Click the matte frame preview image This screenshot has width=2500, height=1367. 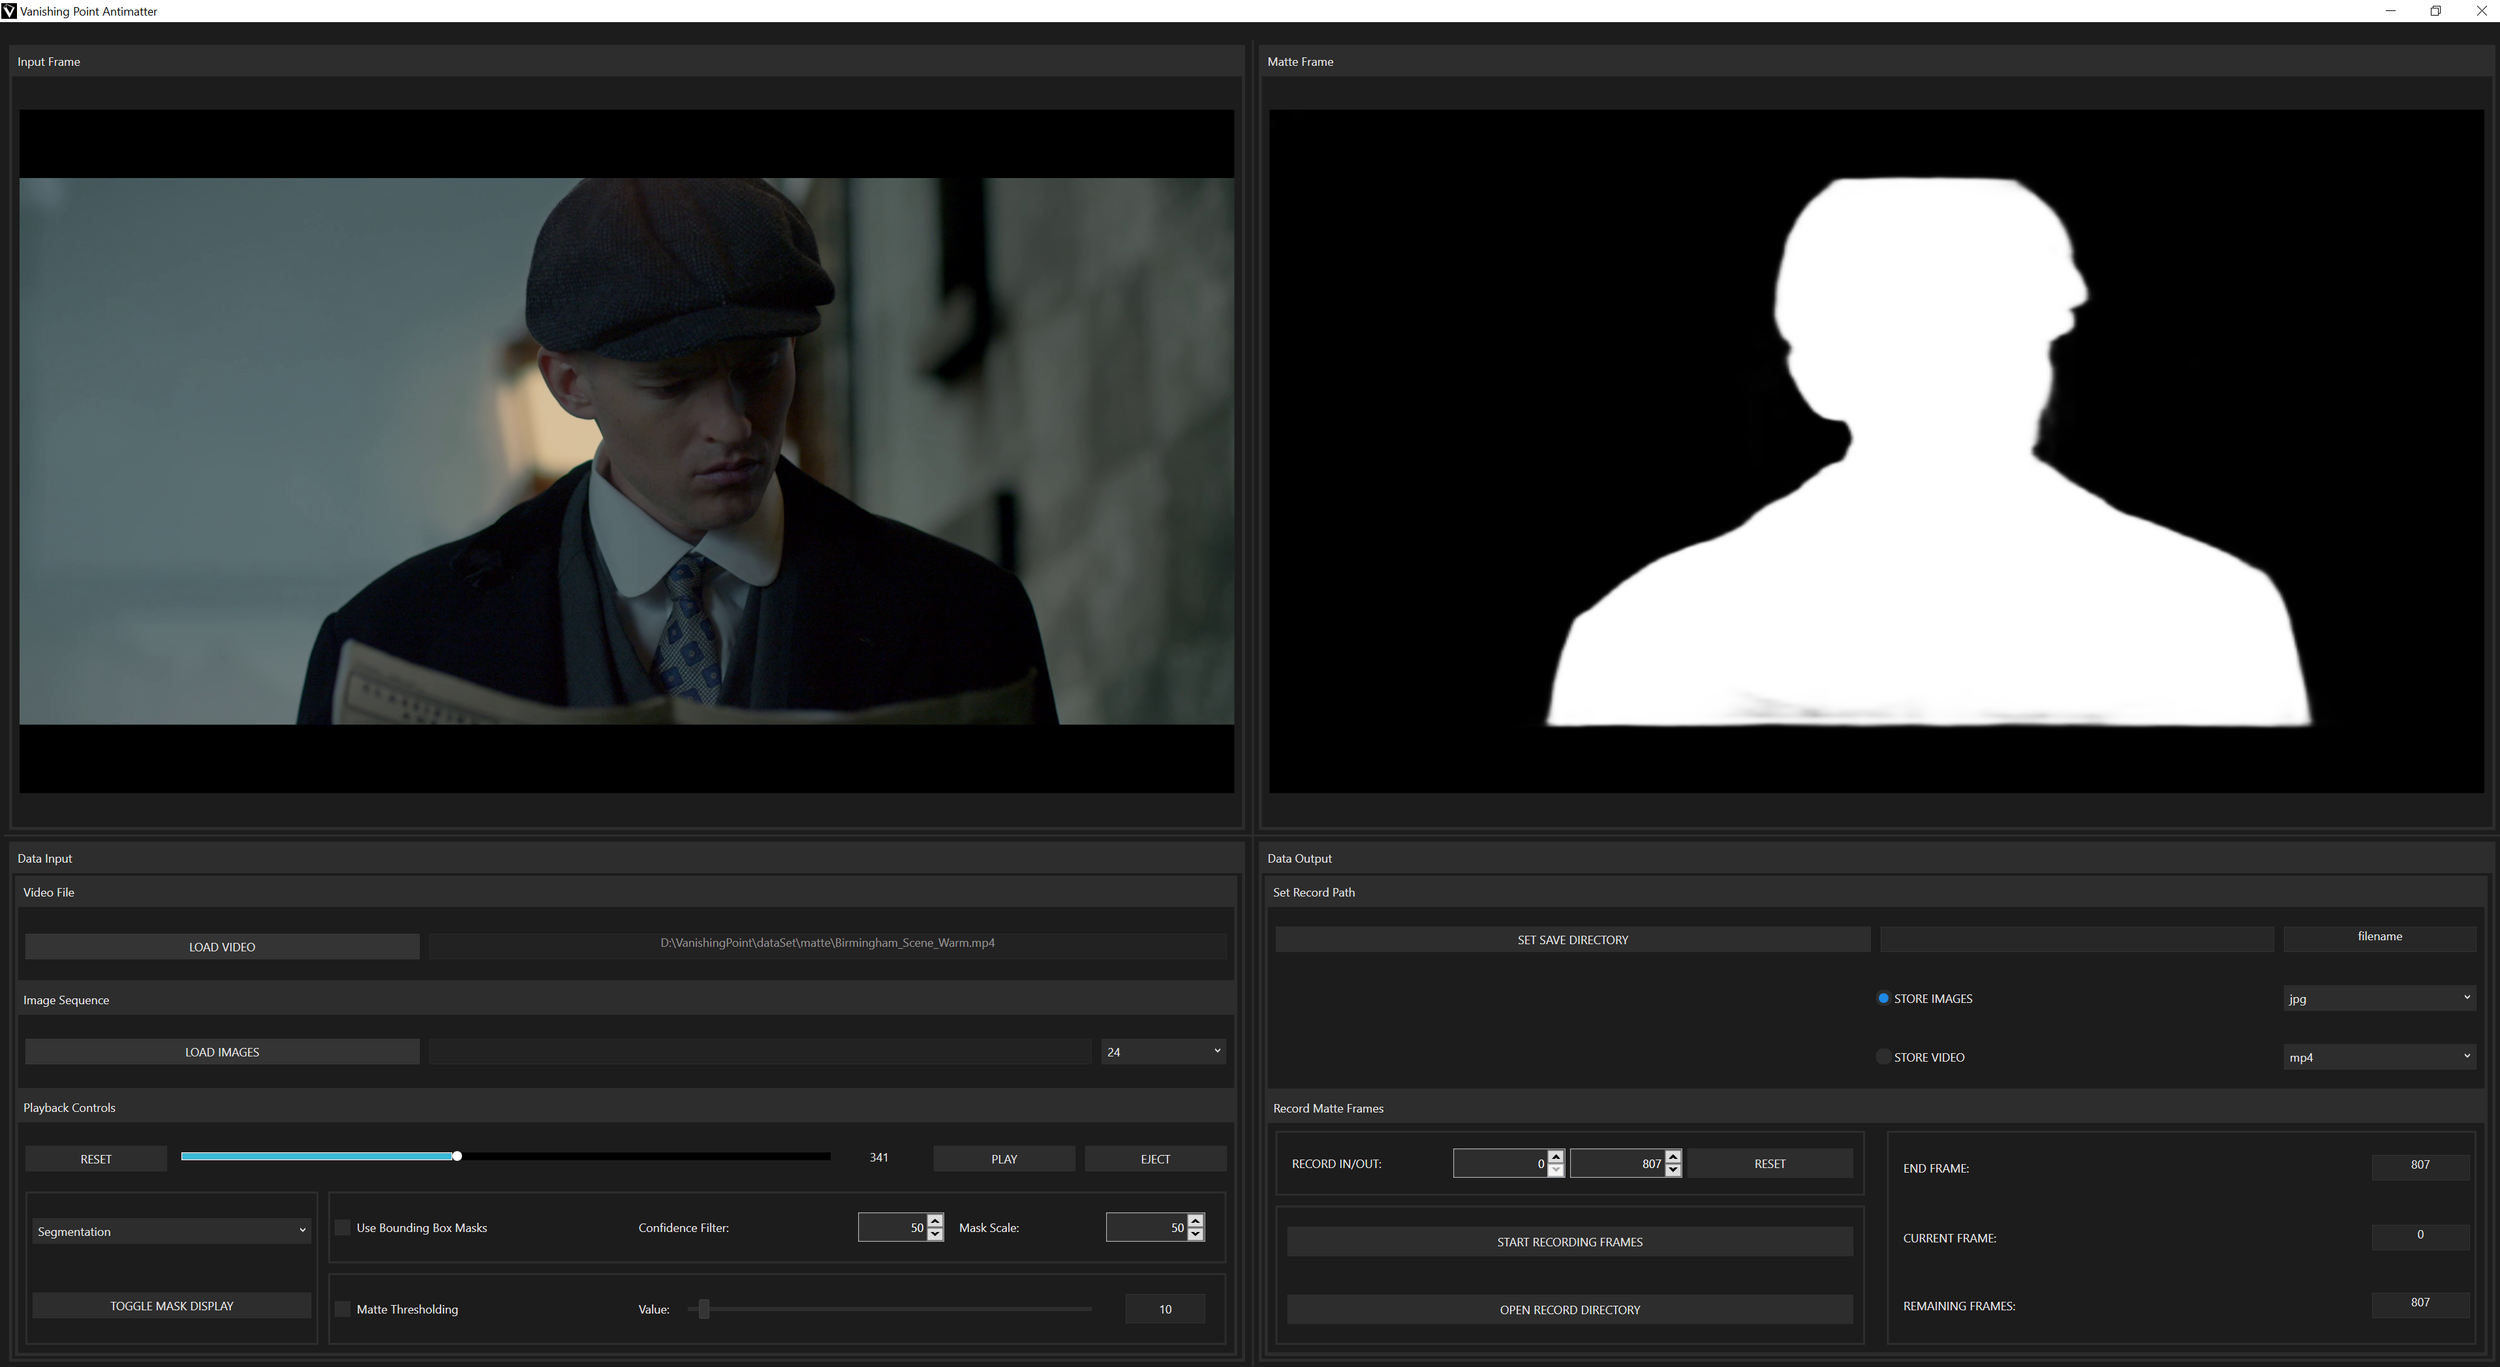(x=1876, y=451)
